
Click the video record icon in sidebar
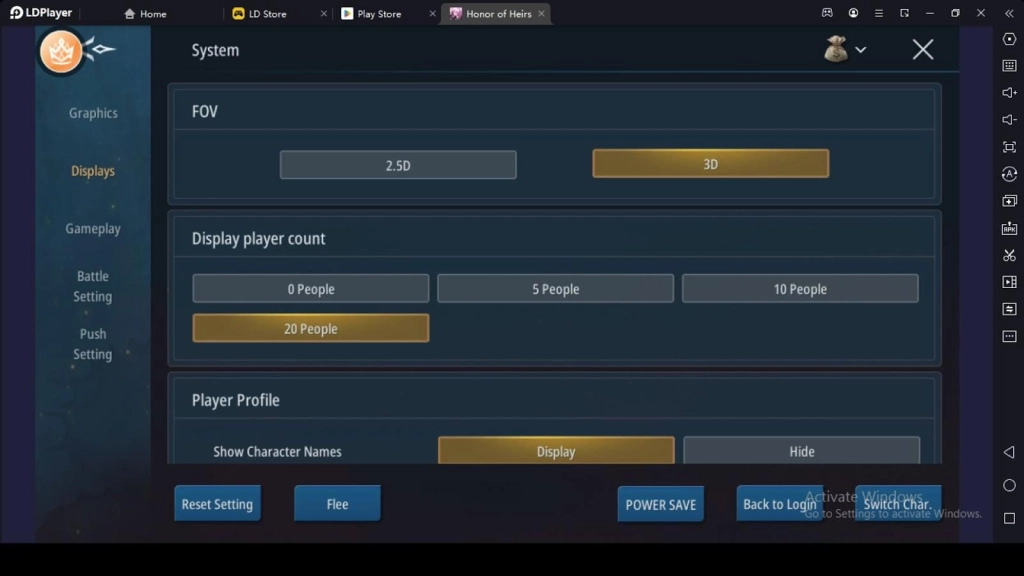(x=1009, y=282)
